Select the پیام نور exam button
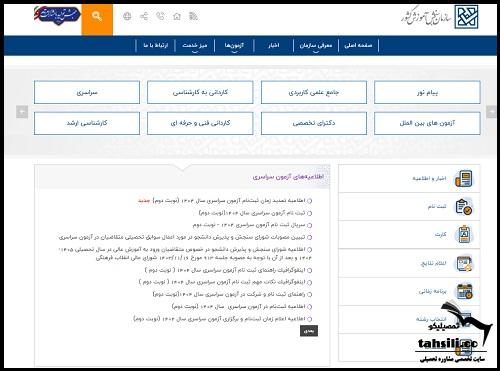This screenshot has width=500, height=371. [427, 92]
